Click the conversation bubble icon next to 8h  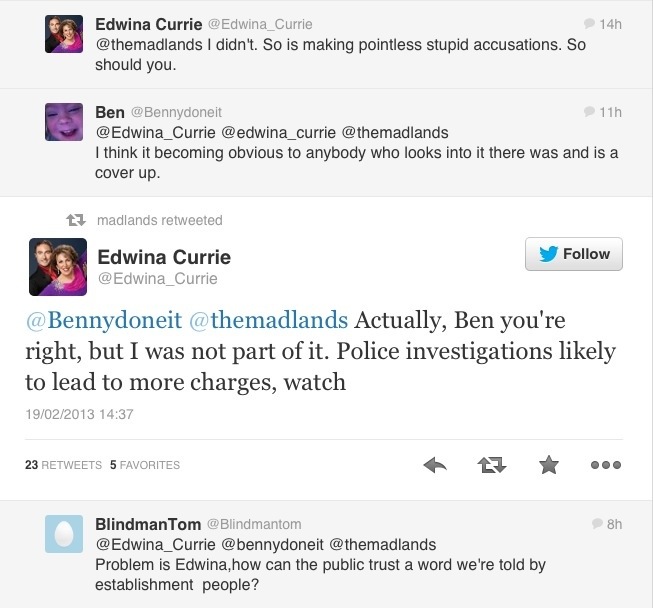click(x=597, y=523)
